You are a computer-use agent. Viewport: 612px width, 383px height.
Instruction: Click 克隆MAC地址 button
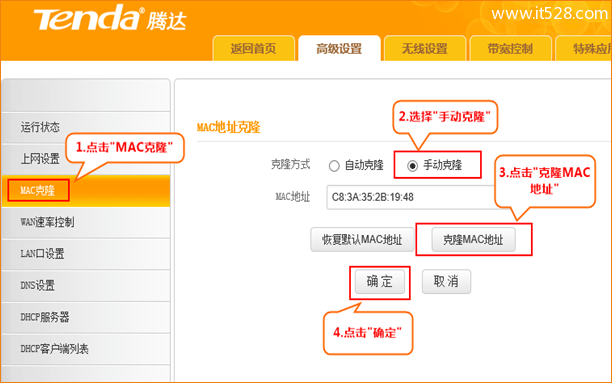(473, 239)
